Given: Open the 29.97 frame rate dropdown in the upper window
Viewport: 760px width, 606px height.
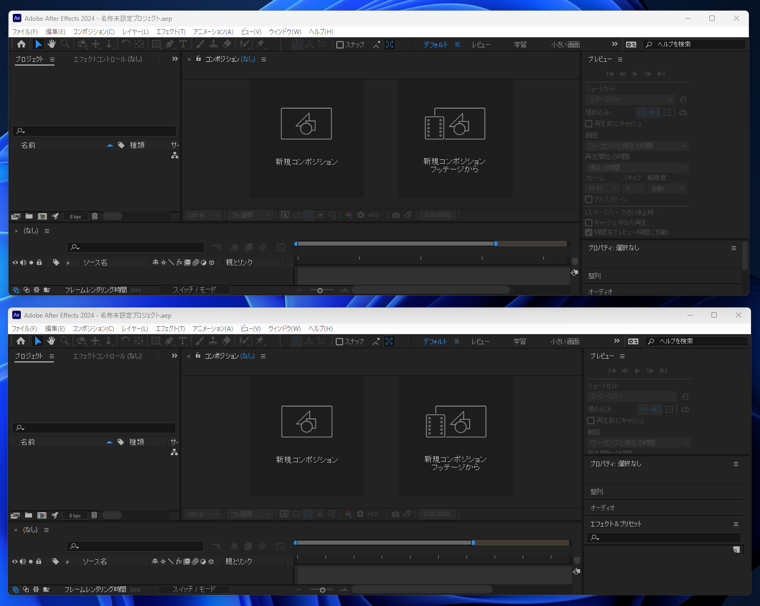Looking at the screenshot, I should click(602, 188).
